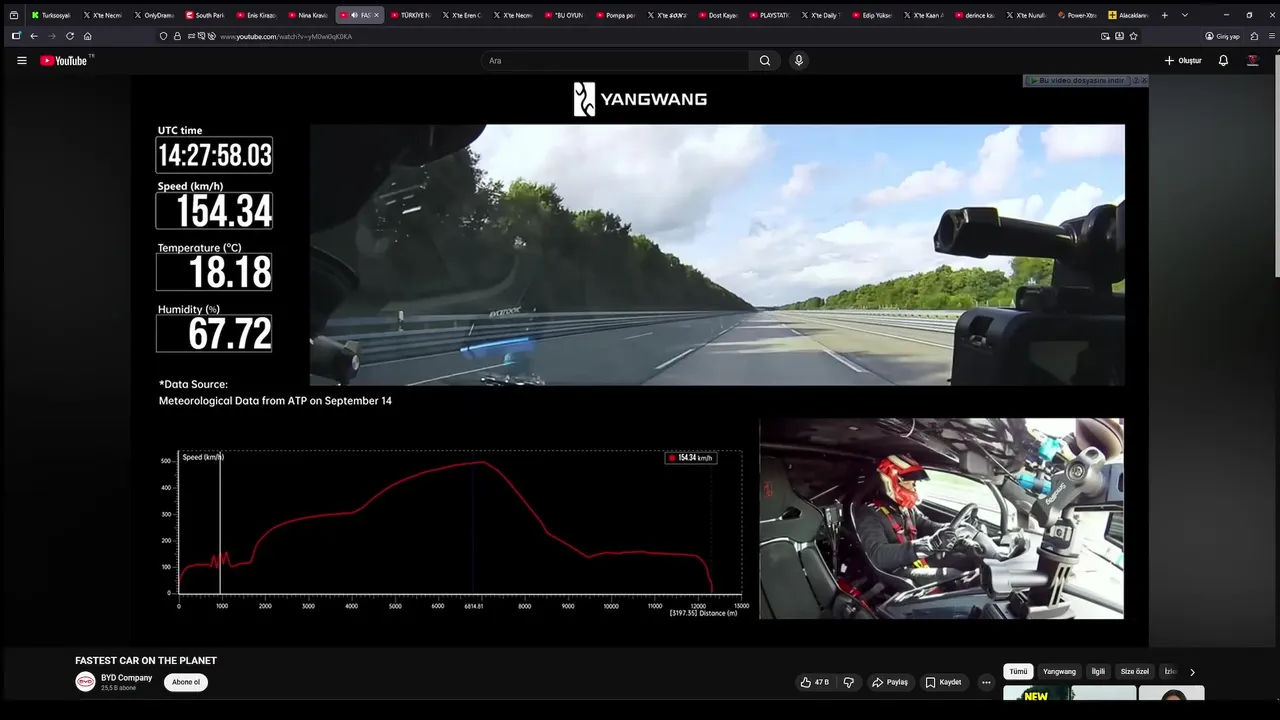This screenshot has height=720, width=1280.
Task: View site security padlock info
Action: pyautogui.click(x=177, y=36)
